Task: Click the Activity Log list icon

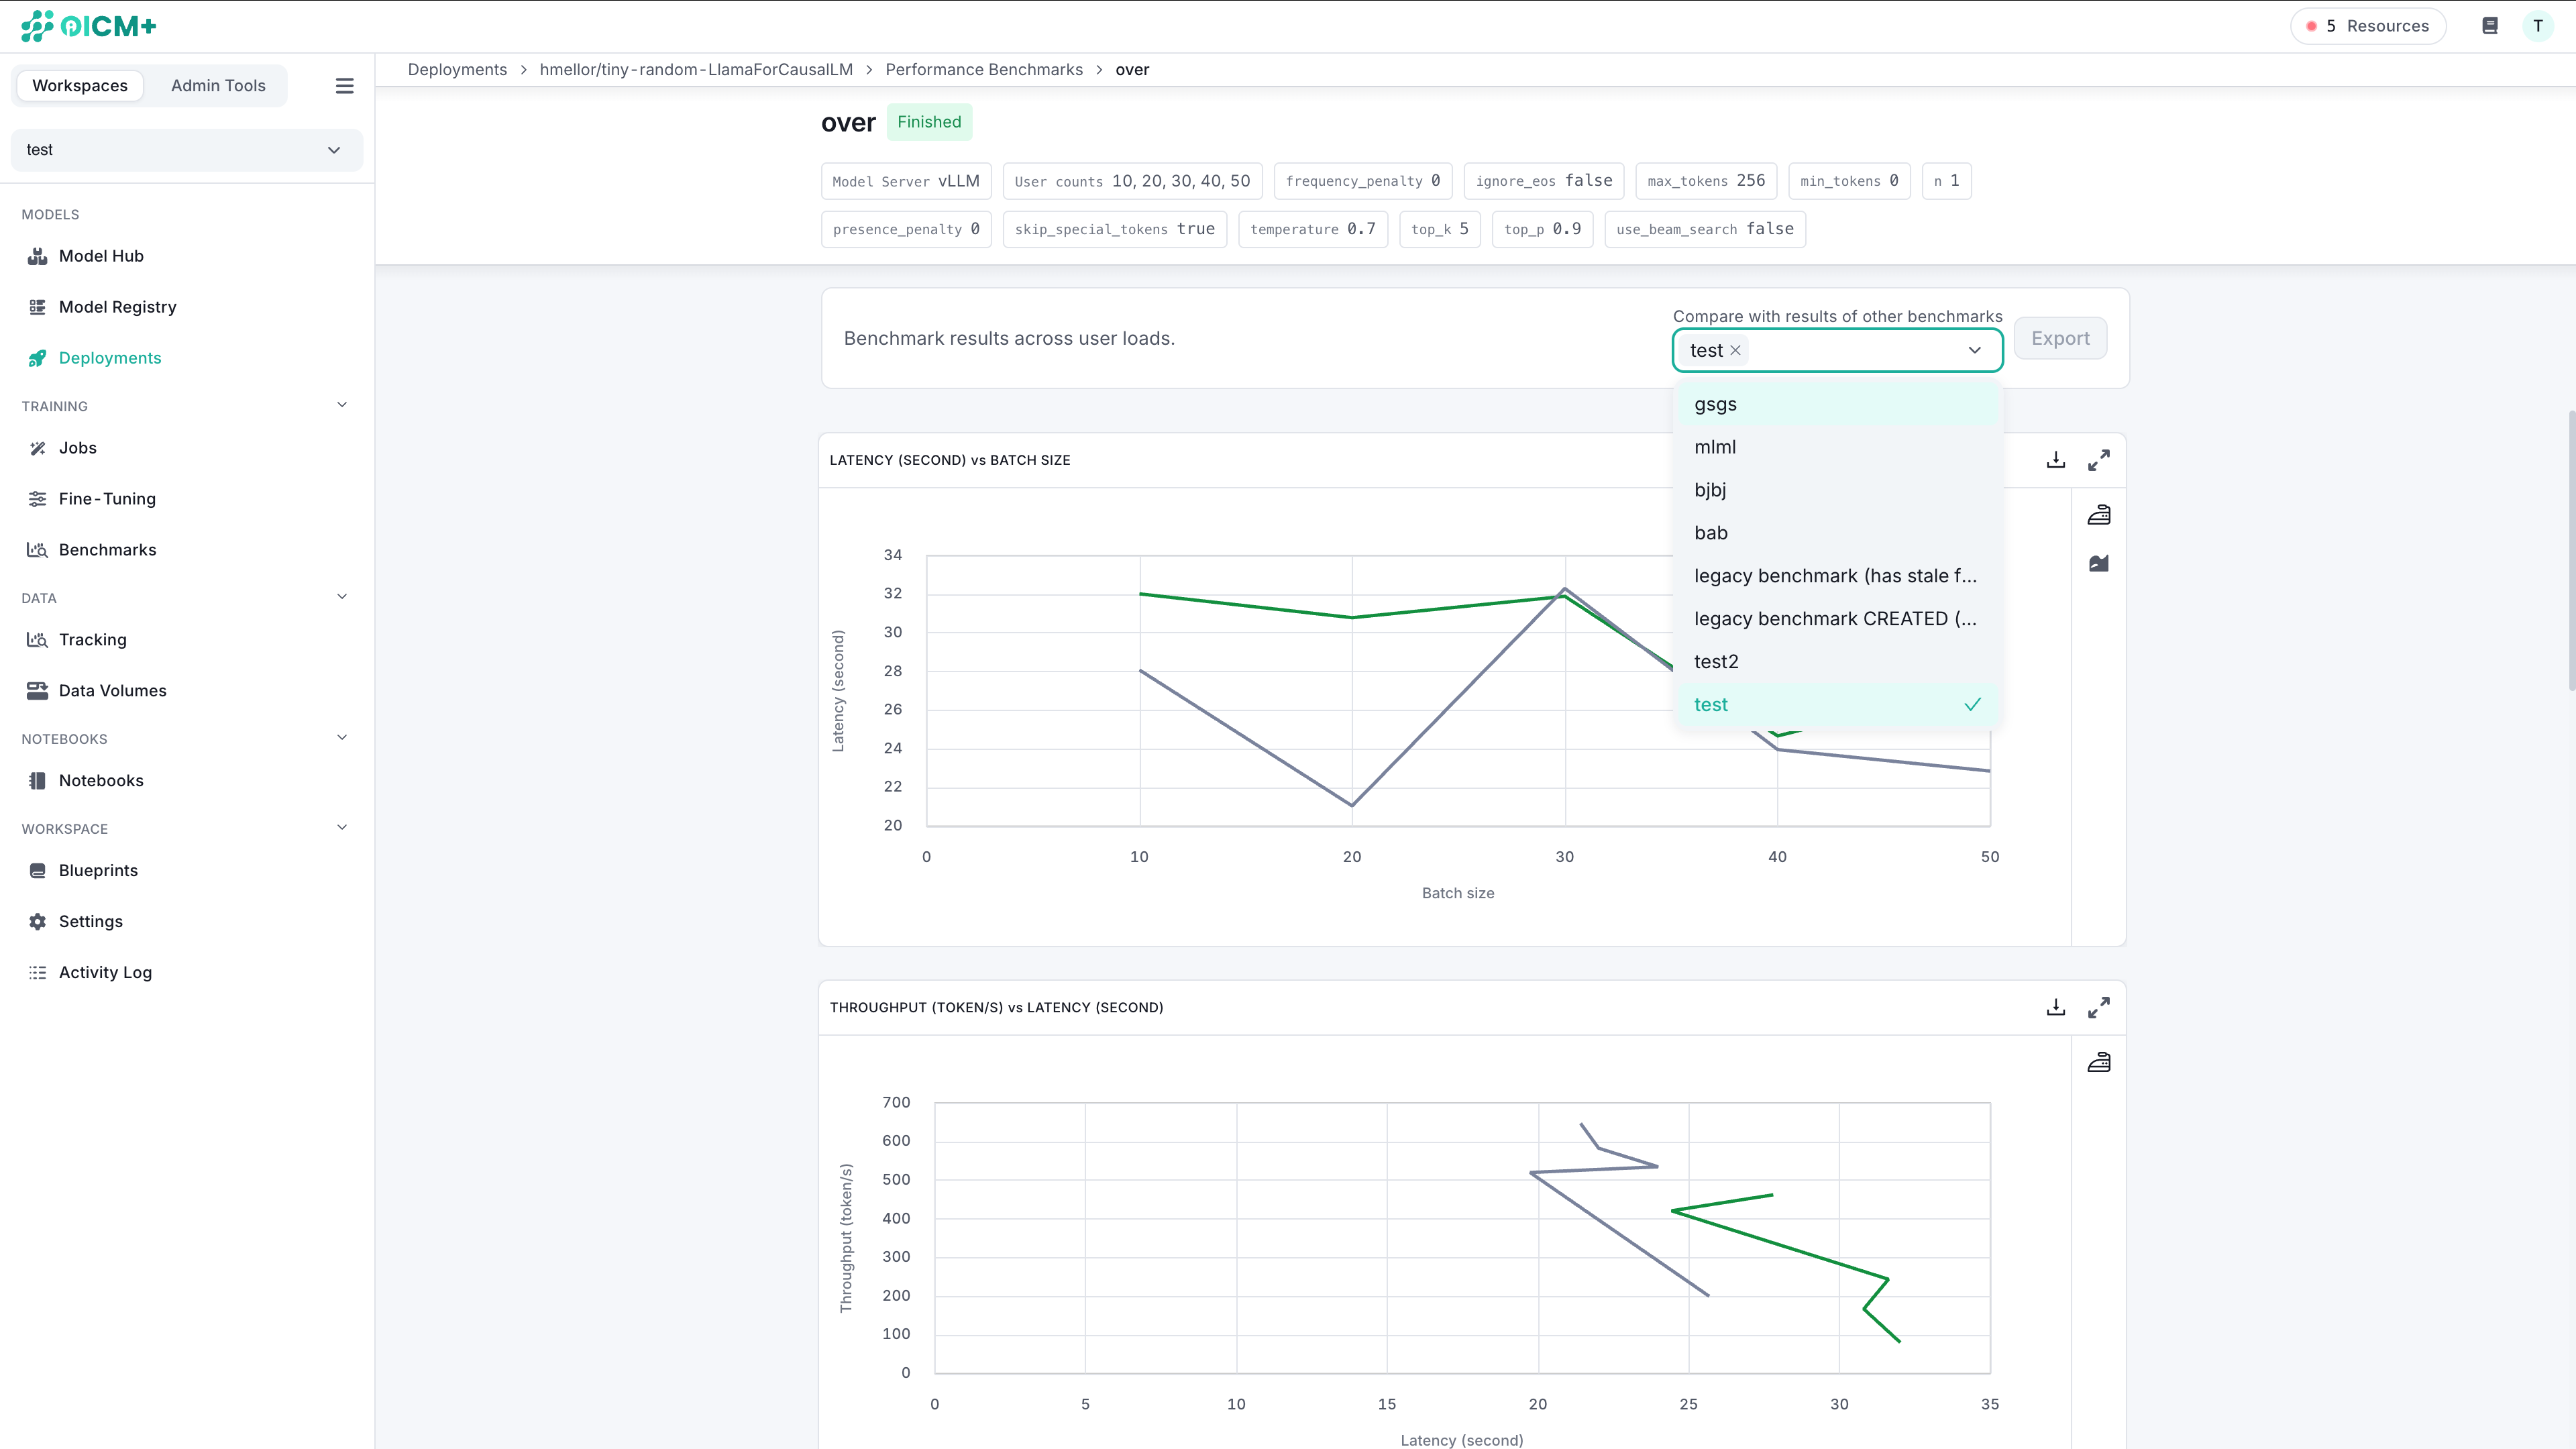Action: tap(37, 973)
